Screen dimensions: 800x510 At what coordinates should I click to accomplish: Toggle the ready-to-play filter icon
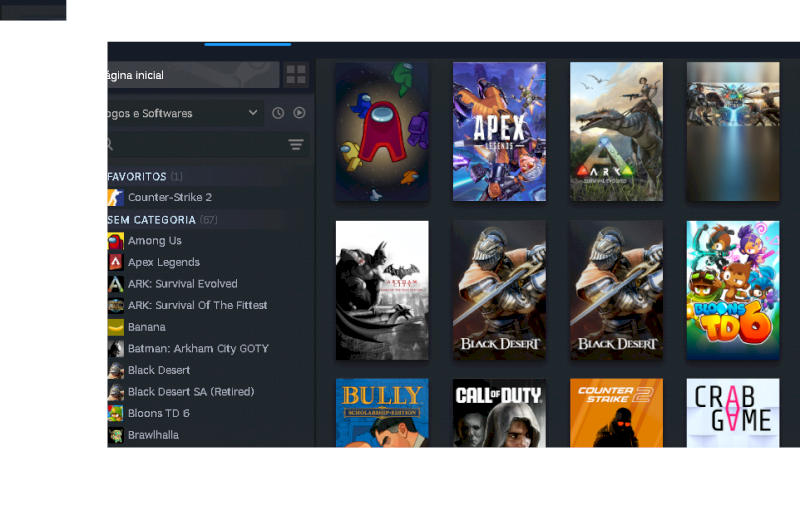click(x=299, y=113)
